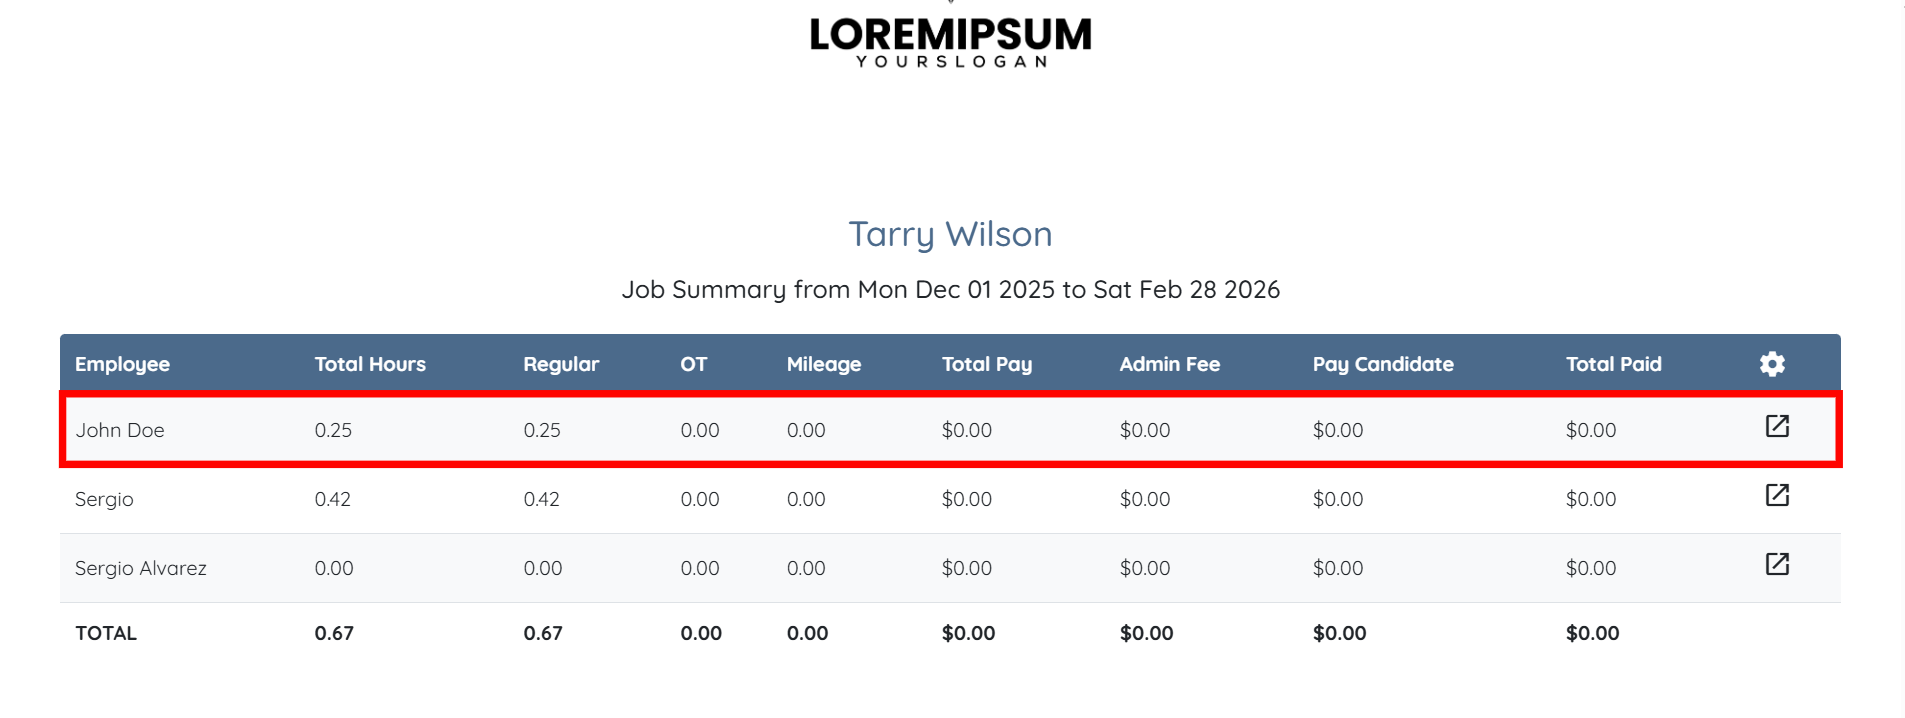Click the Regular column header

click(x=561, y=364)
